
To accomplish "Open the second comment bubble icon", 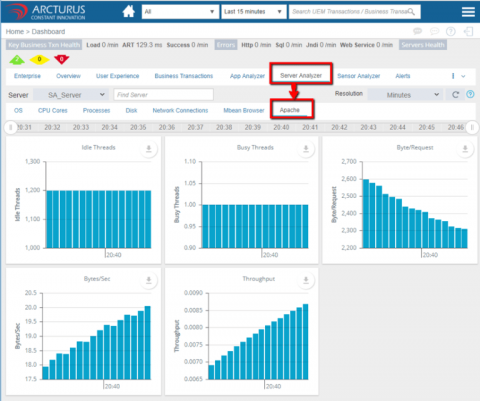I will (434, 31).
